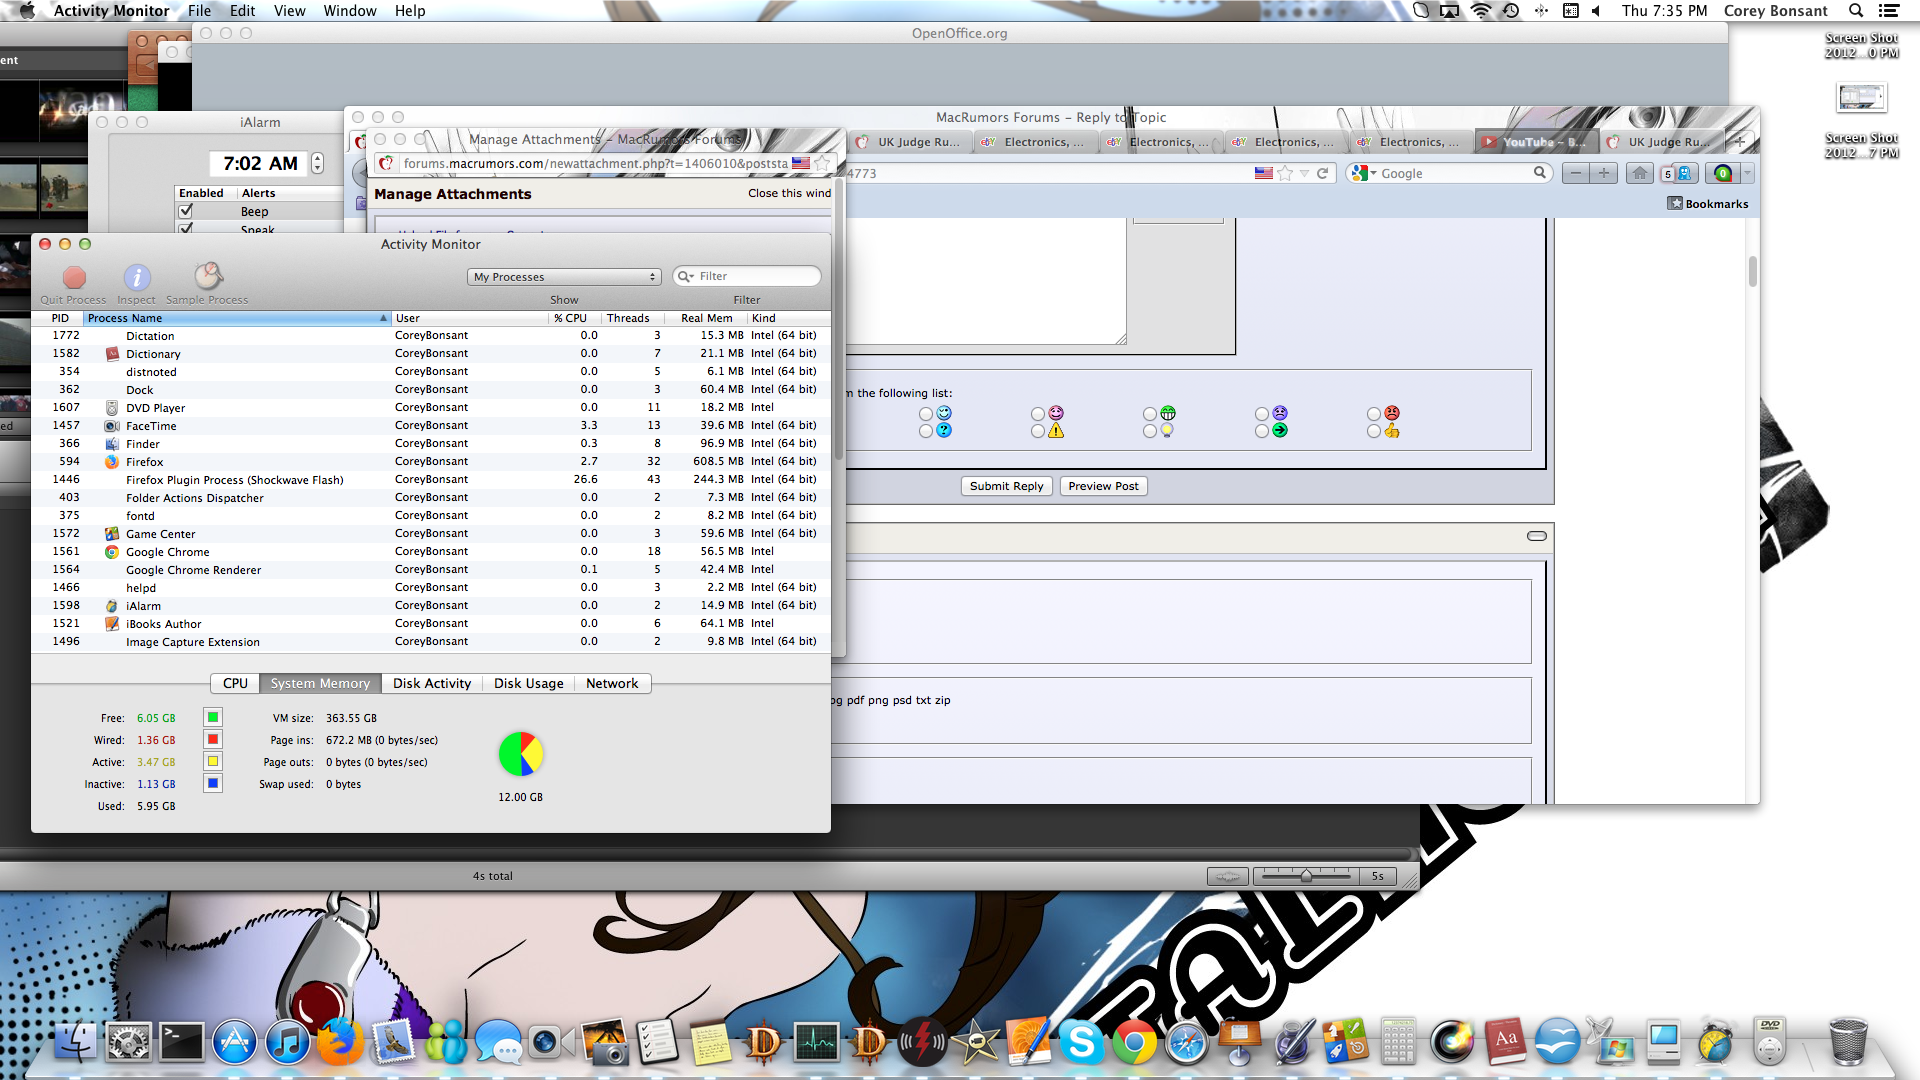Click the Preview Post button
This screenshot has height=1080, width=1920.
click(1103, 486)
